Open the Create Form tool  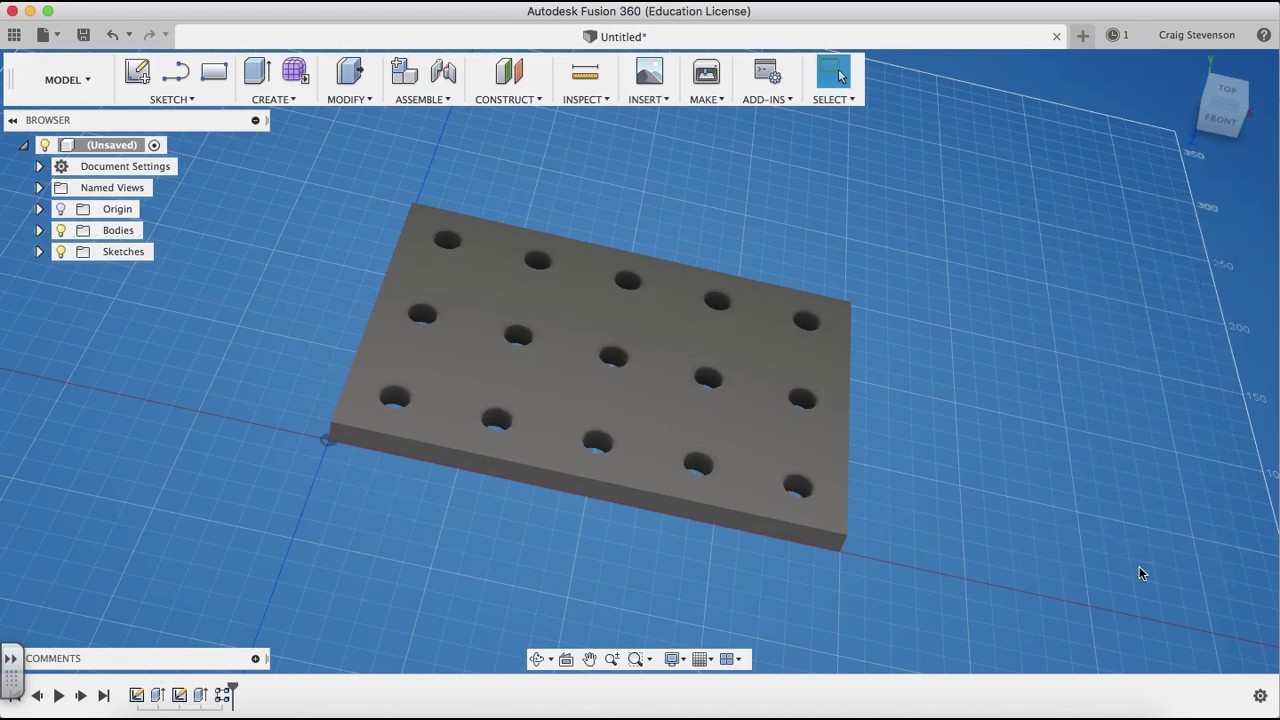pos(295,71)
